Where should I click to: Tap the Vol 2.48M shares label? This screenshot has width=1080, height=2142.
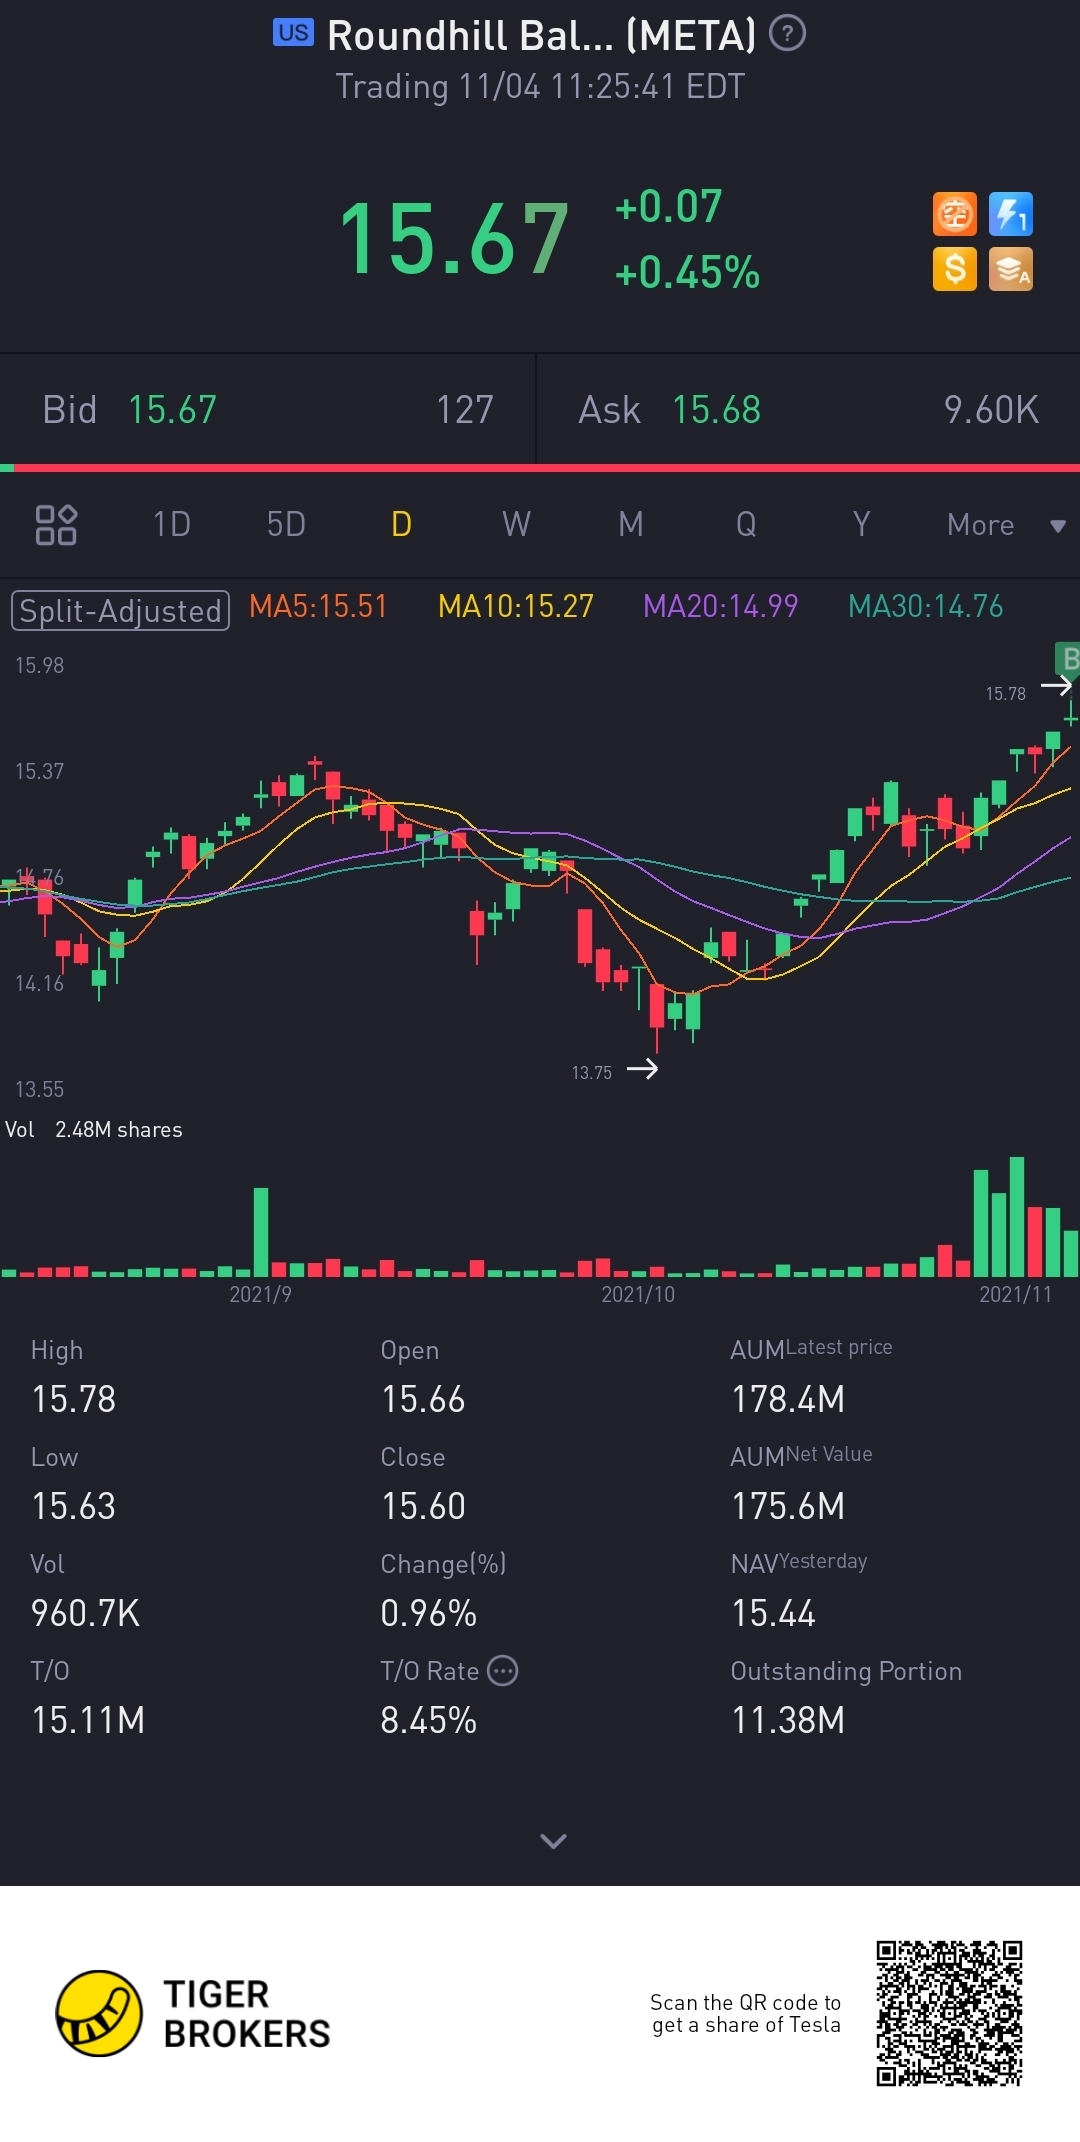click(x=94, y=1129)
